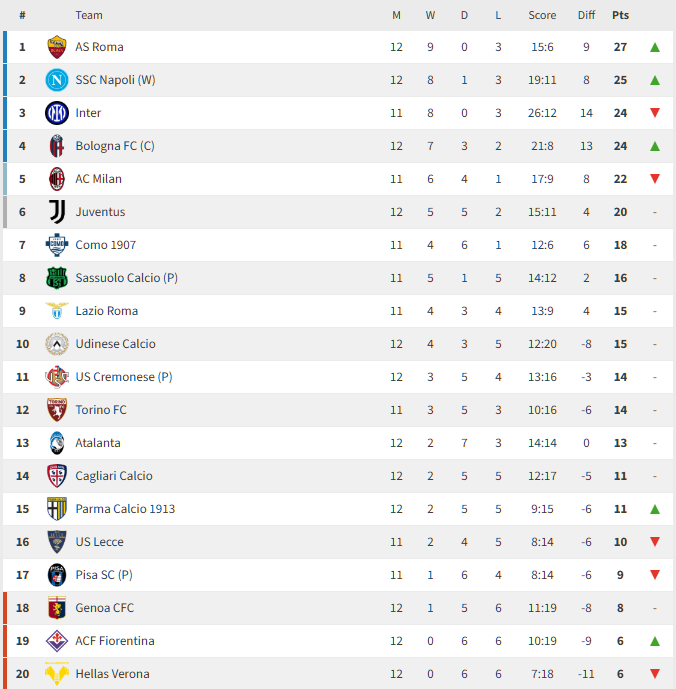Open the Atalanta team page

pyautogui.click(x=98, y=443)
